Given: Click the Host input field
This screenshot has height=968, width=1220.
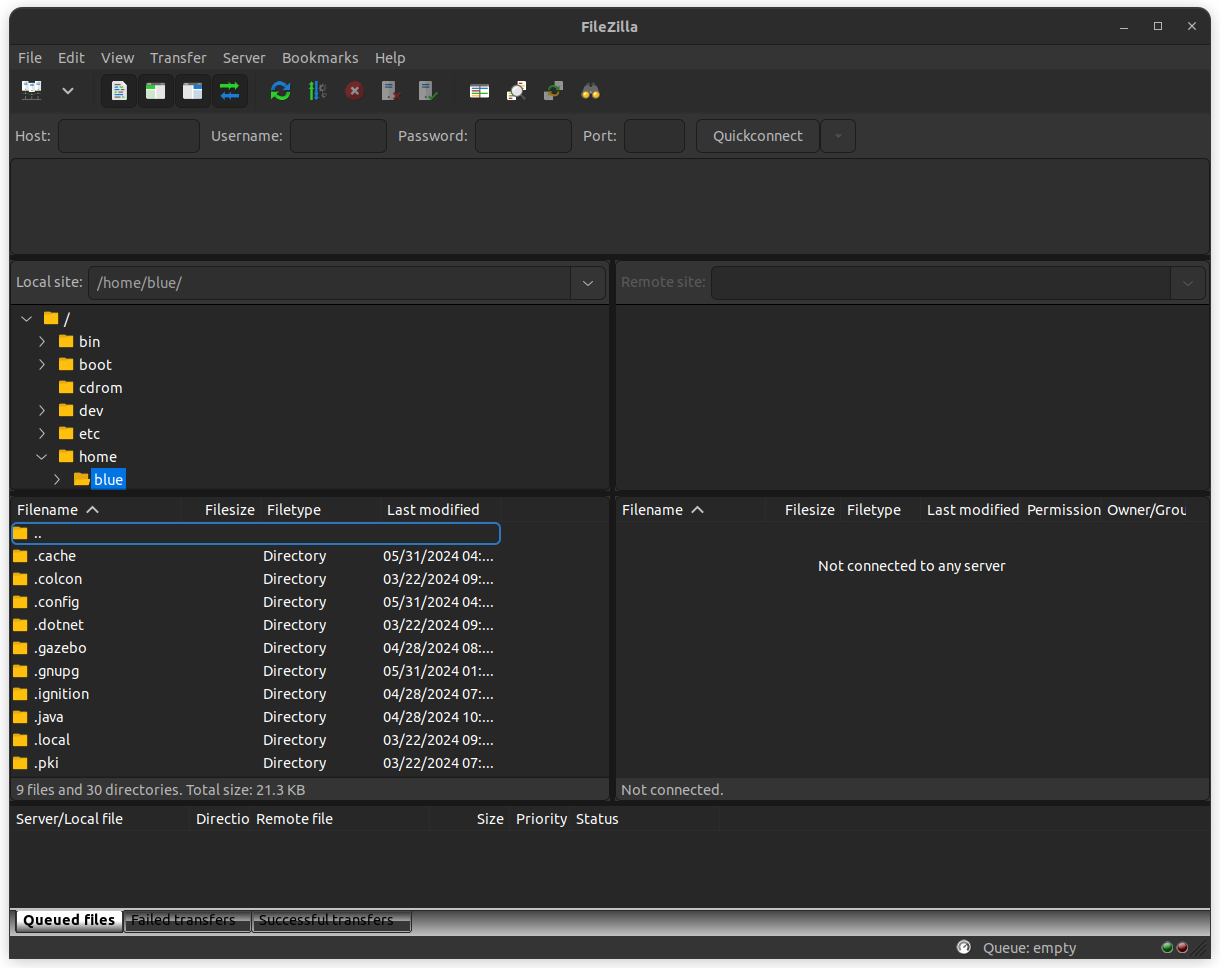Looking at the screenshot, I should pos(129,136).
